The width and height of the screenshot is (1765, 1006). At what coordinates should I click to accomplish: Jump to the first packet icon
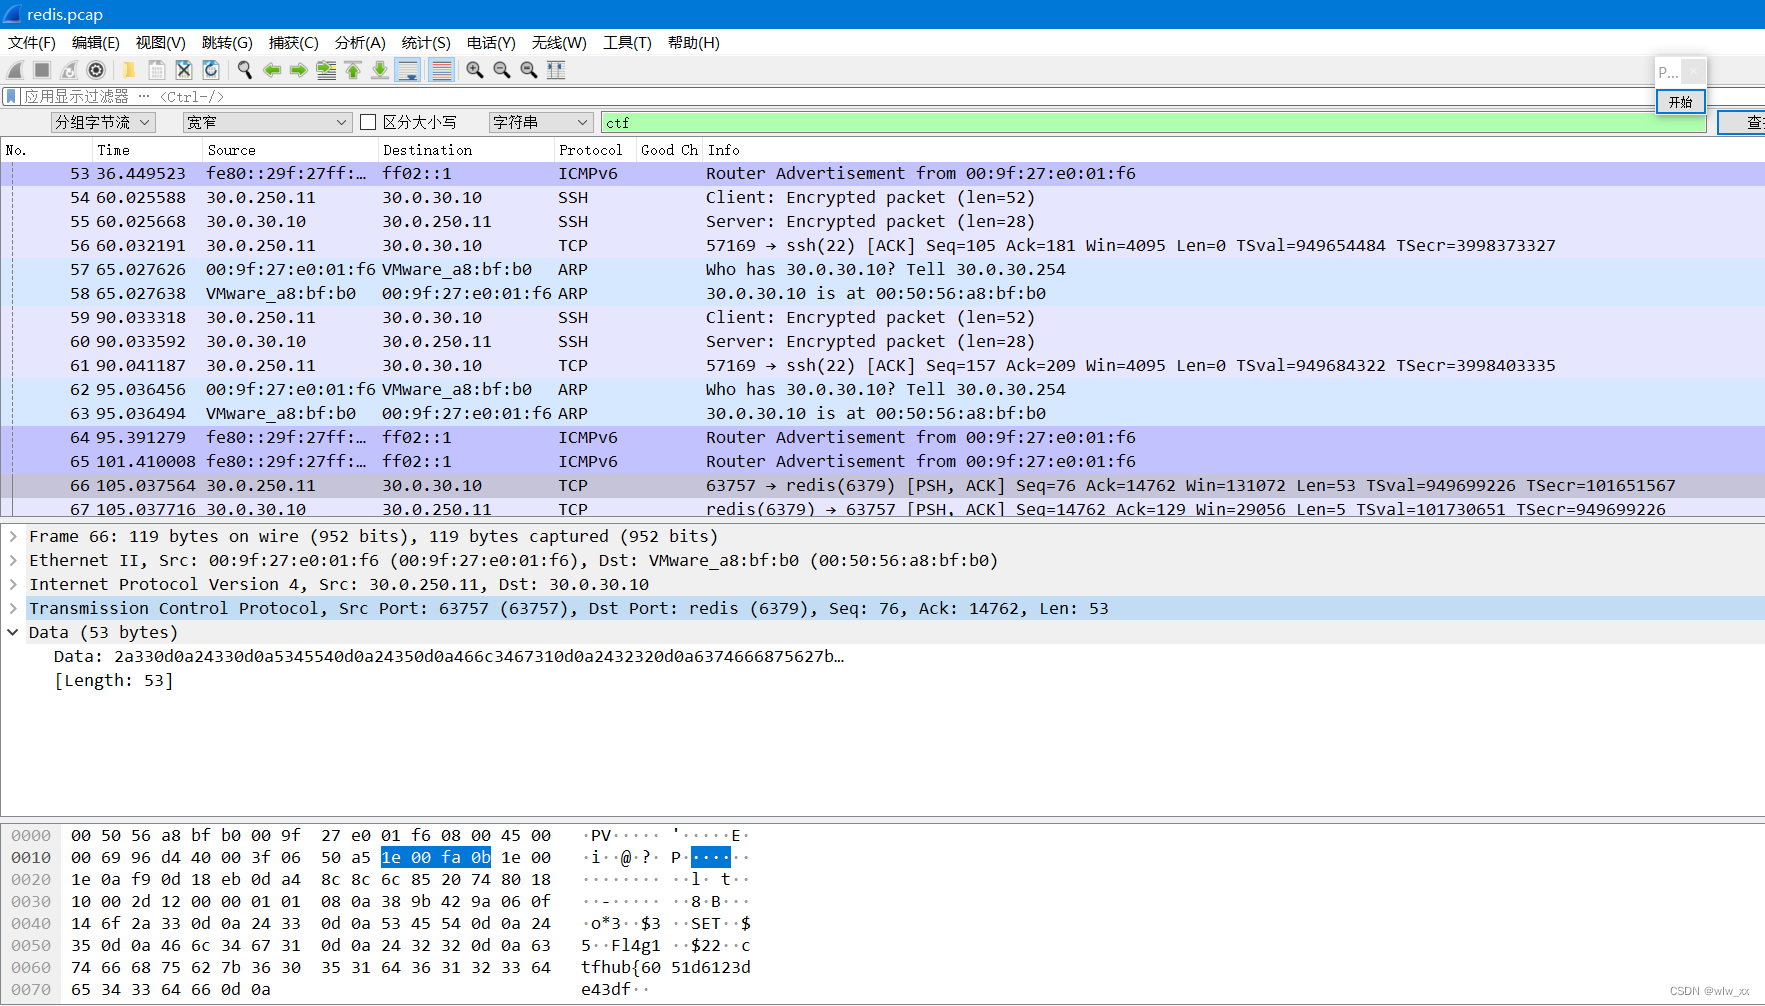[x=353, y=70]
